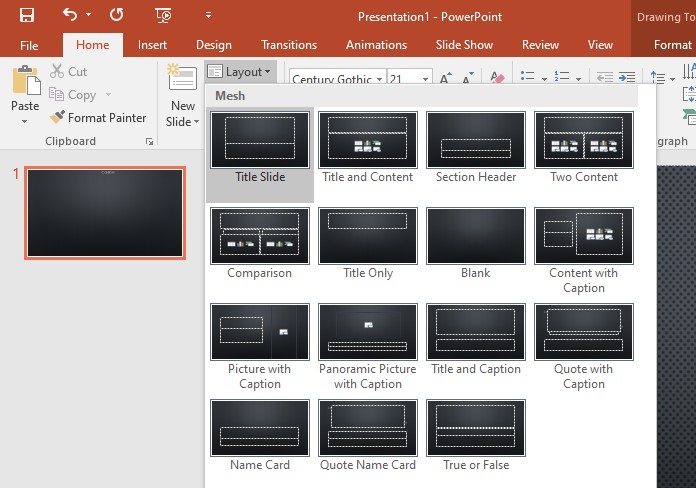Click the Cut button

[x=68, y=71]
